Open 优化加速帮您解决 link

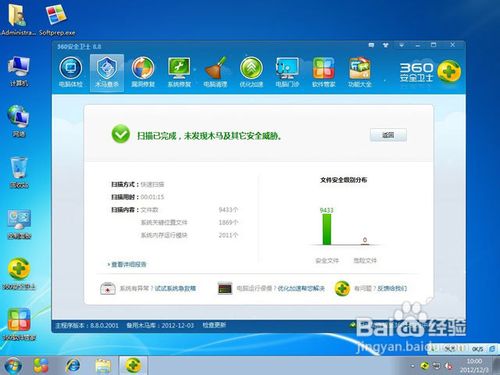point(301,288)
